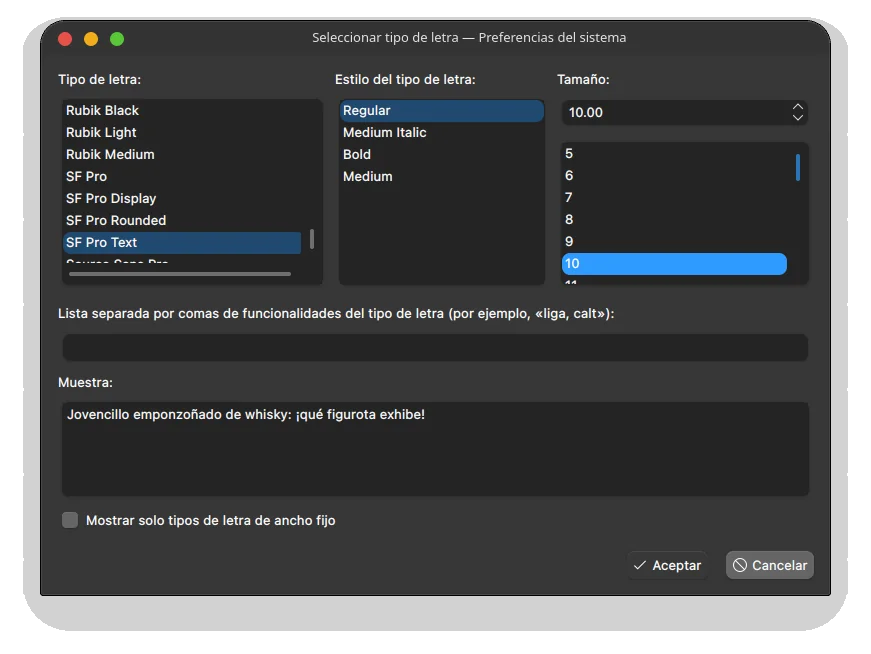Viewport: 871px width, 654px height.
Task: Enable 'Mostrar solo tipos de letra de ancho fijo'
Action: (x=70, y=520)
